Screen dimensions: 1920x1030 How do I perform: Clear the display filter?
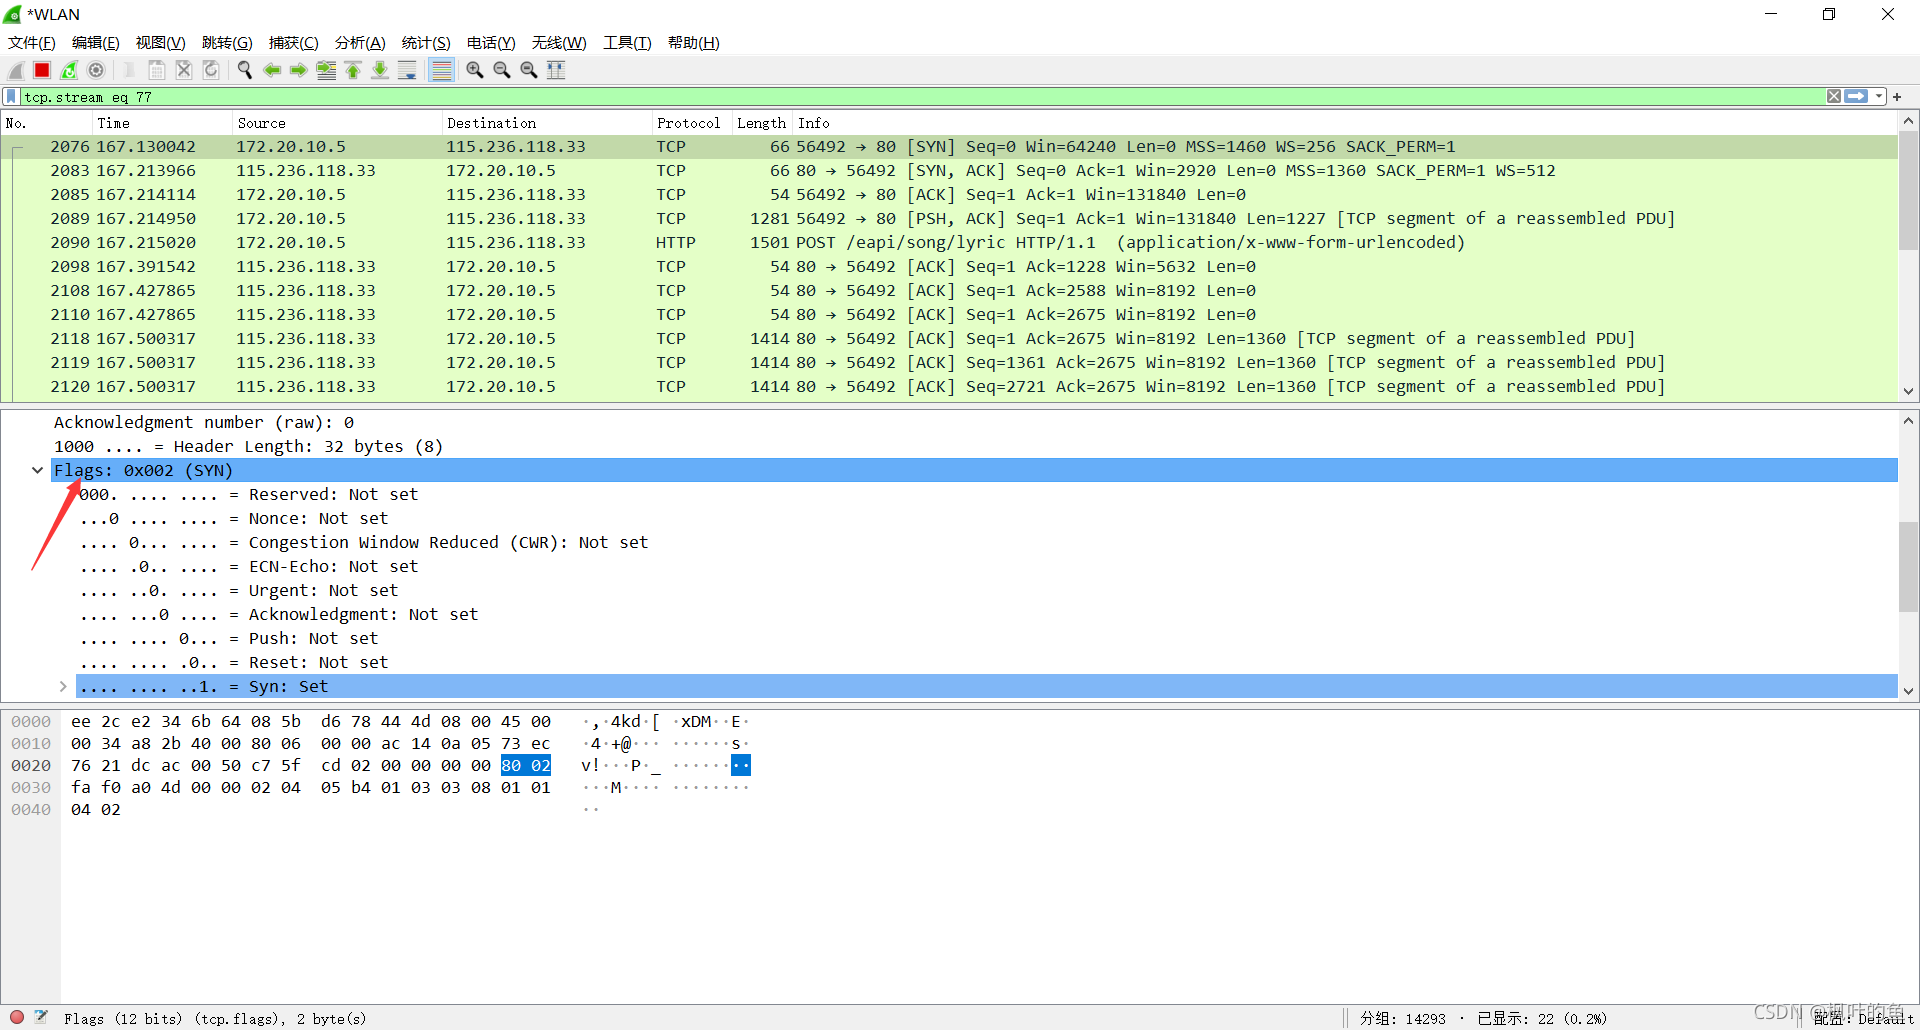click(x=1833, y=97)
